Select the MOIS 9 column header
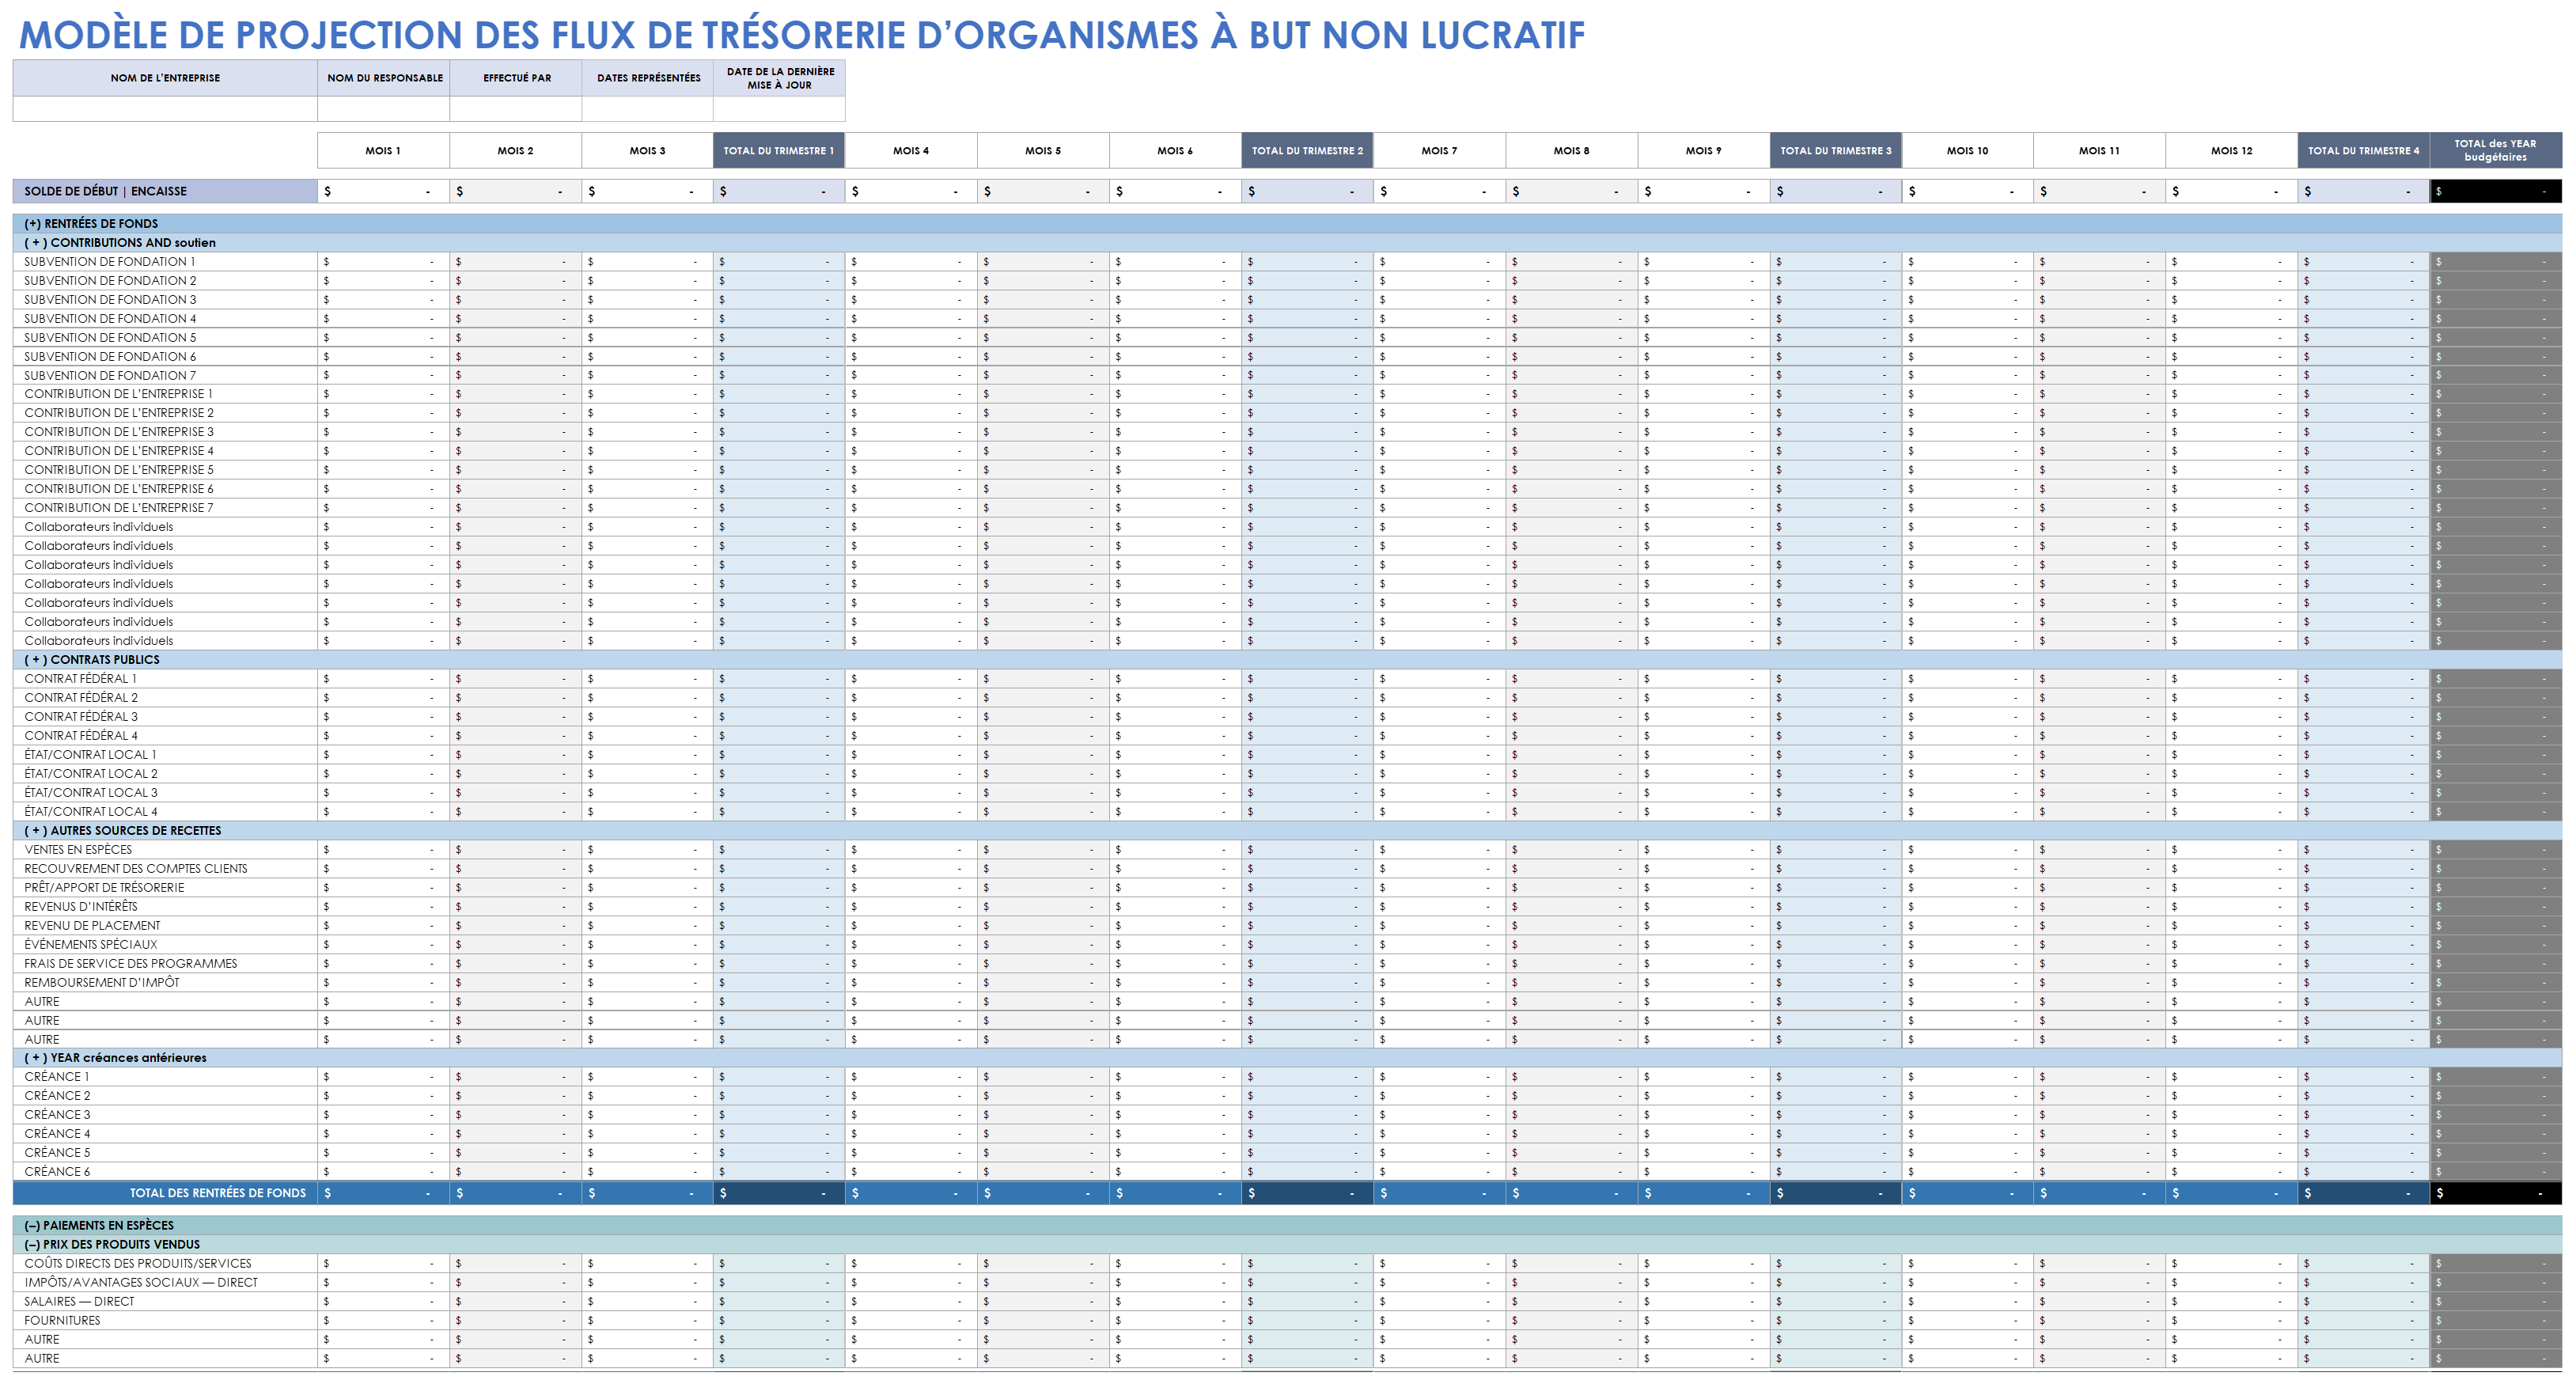The width and height of the screenshot is (2576, 1380). tap(1703, 150)
